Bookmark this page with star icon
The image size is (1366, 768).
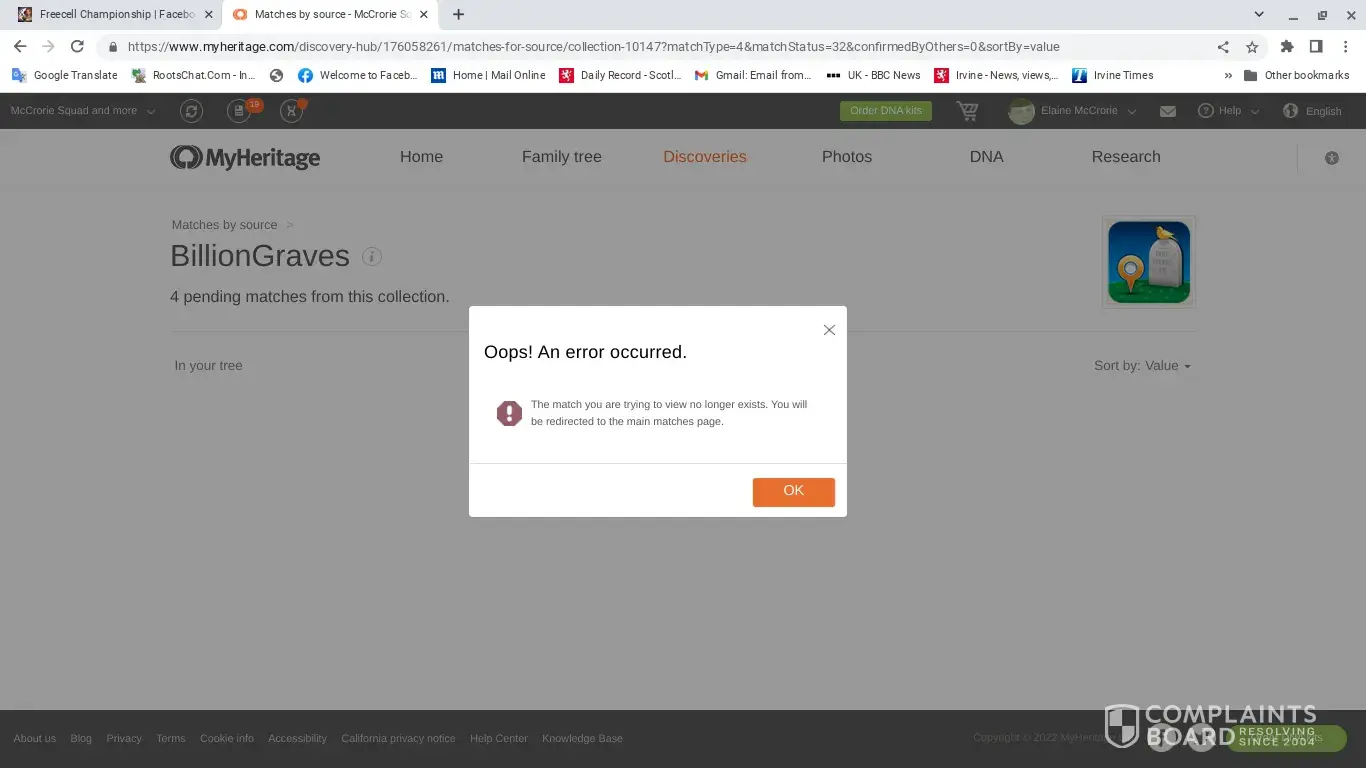tap(1252, 47)
